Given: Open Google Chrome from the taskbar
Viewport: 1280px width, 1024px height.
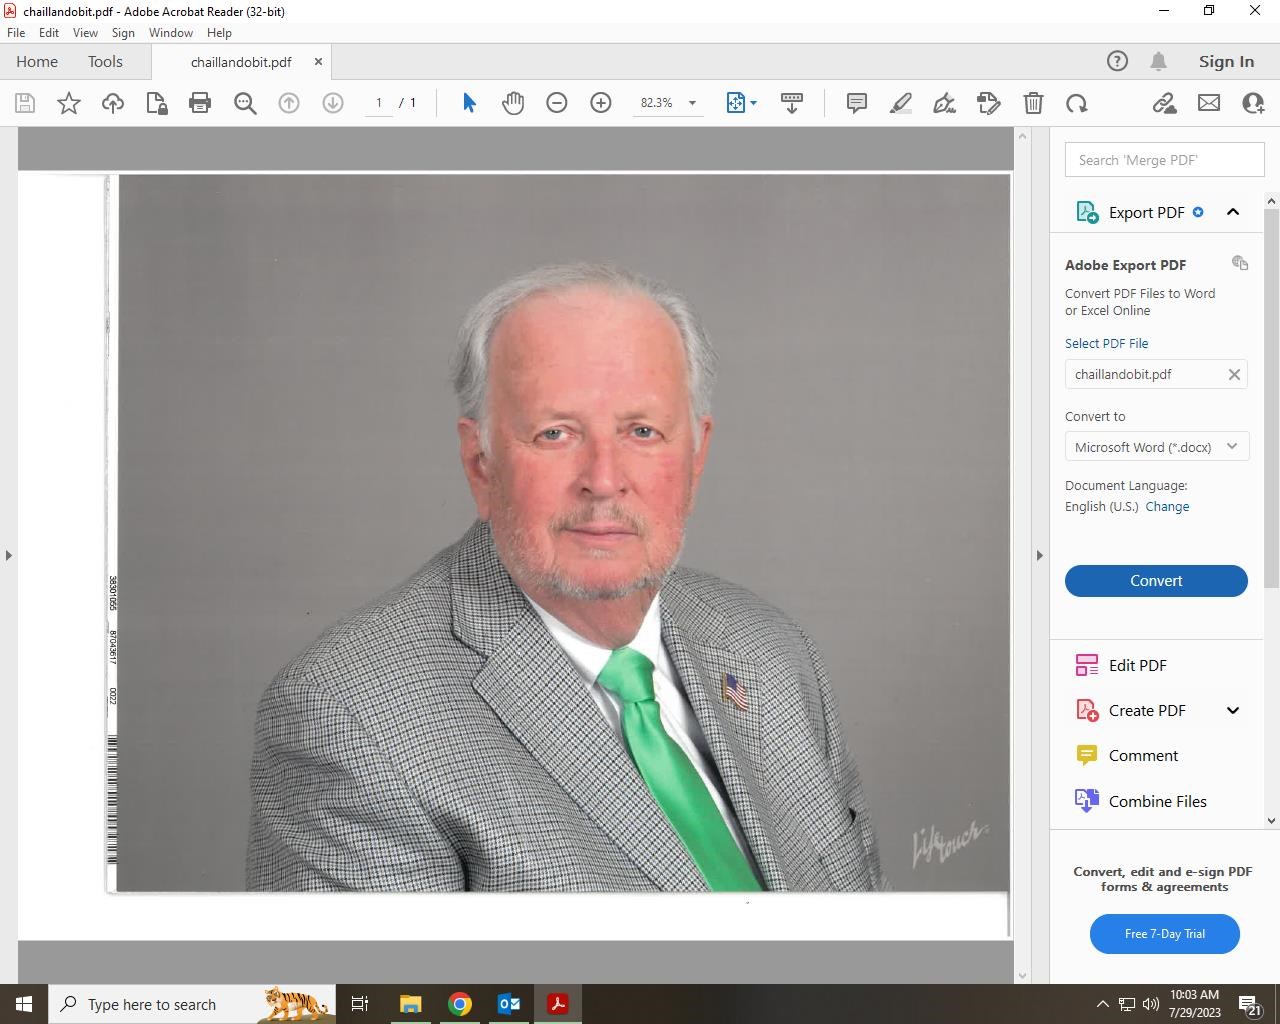Looking at the screenshot, I should pyautogui.click(x=460, y=1004).
